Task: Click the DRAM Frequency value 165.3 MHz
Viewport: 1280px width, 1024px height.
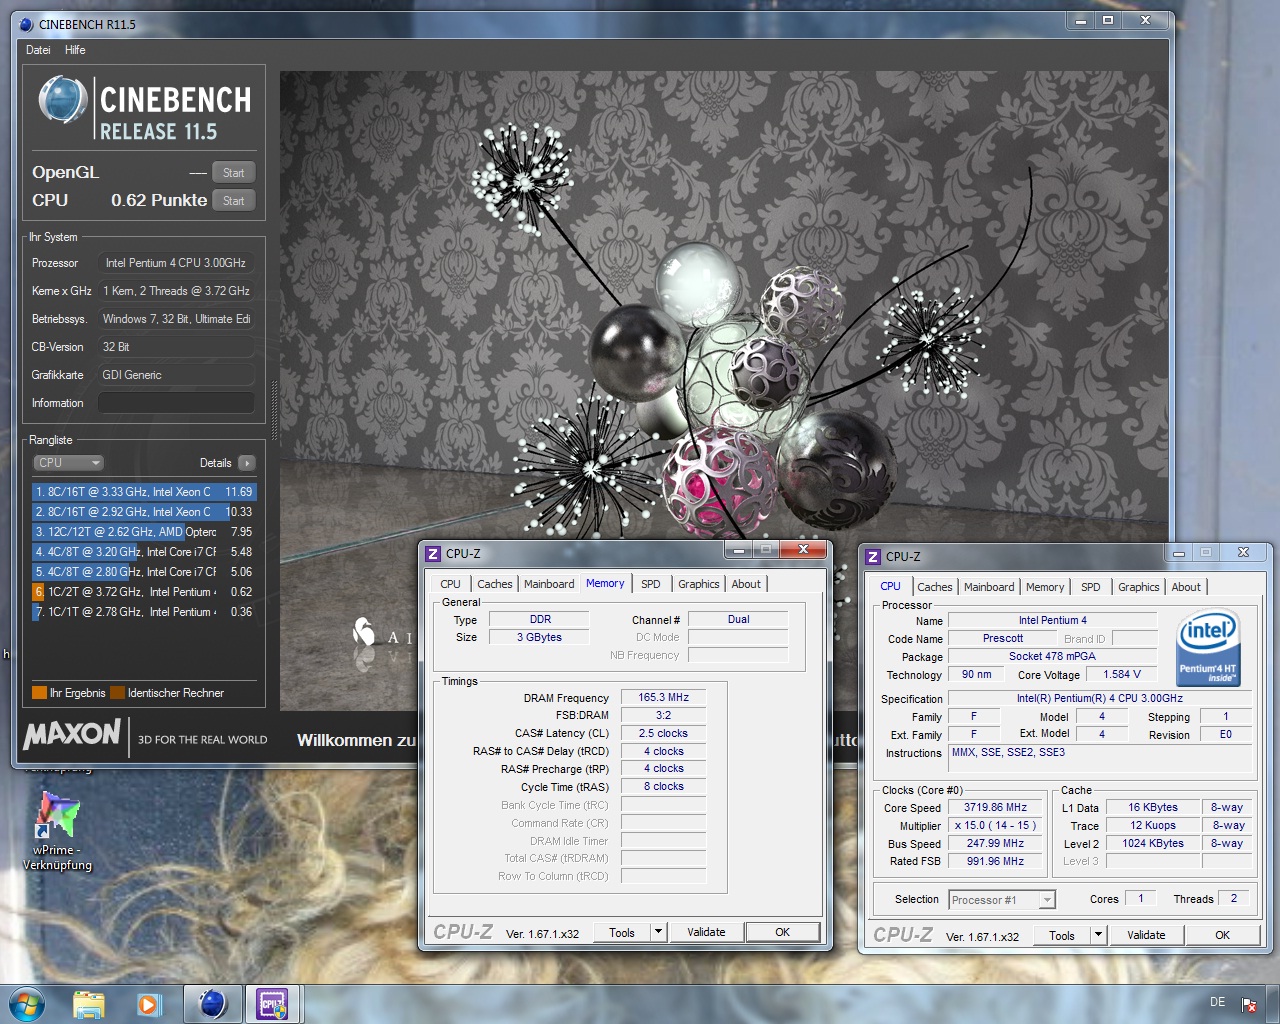Action: (x=663, y=698)
